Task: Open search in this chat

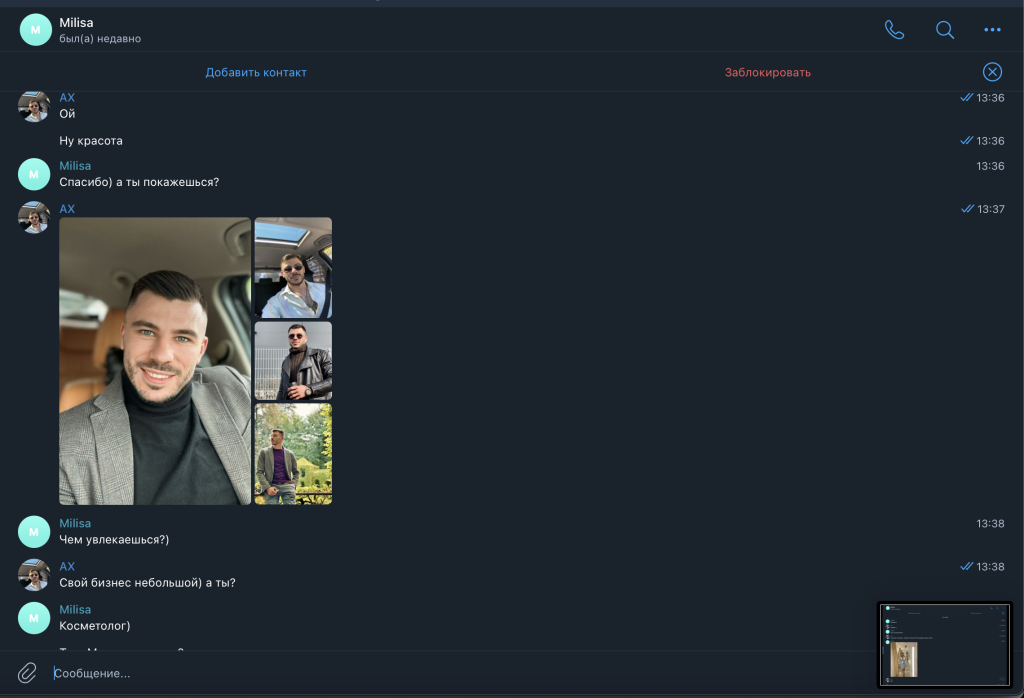Action: [x=944, y=30]
